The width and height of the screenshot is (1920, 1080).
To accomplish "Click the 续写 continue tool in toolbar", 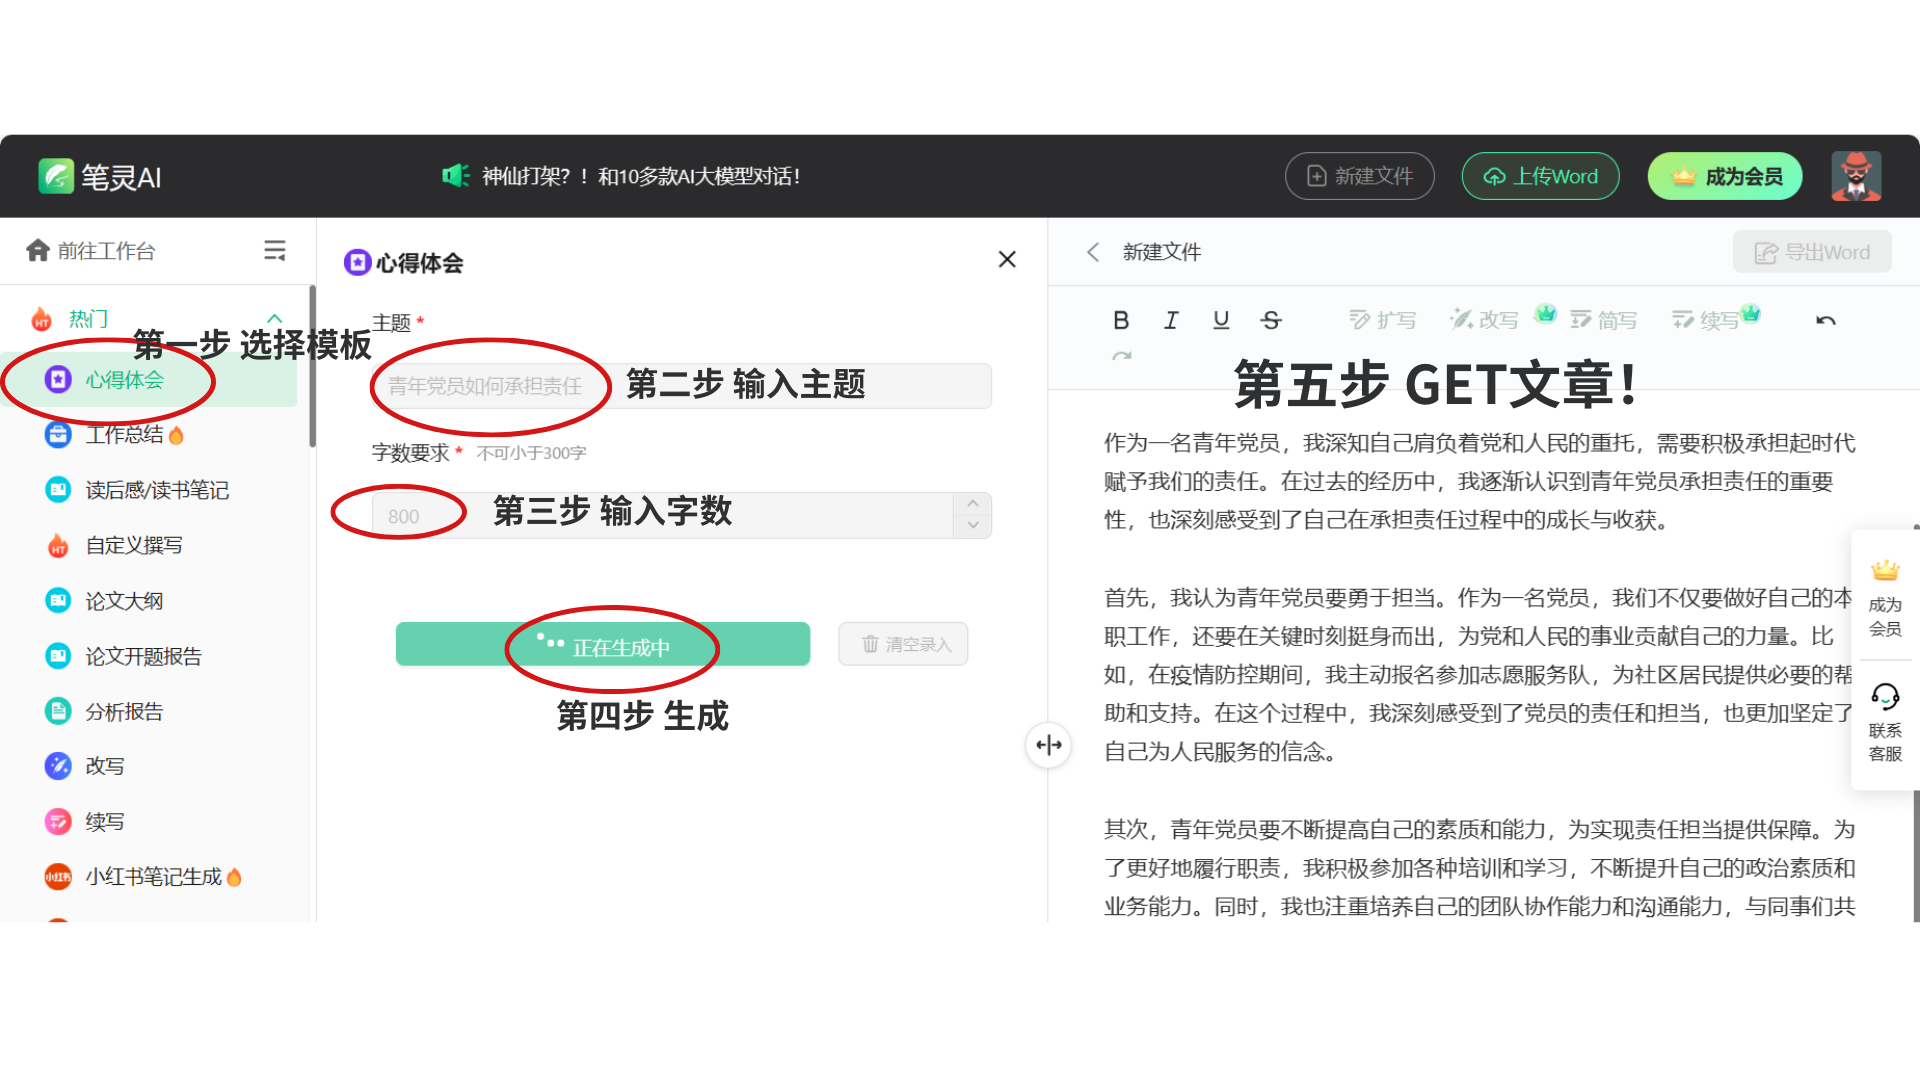I will coord(1705,320).
